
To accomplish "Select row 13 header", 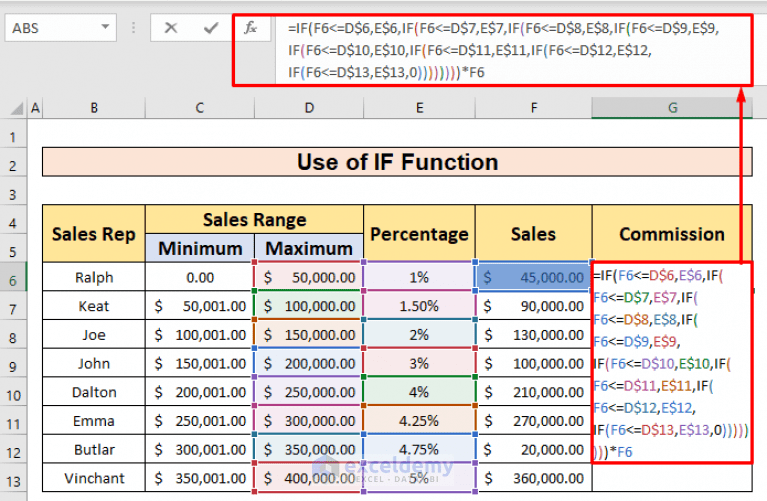I will coord(13,481).
